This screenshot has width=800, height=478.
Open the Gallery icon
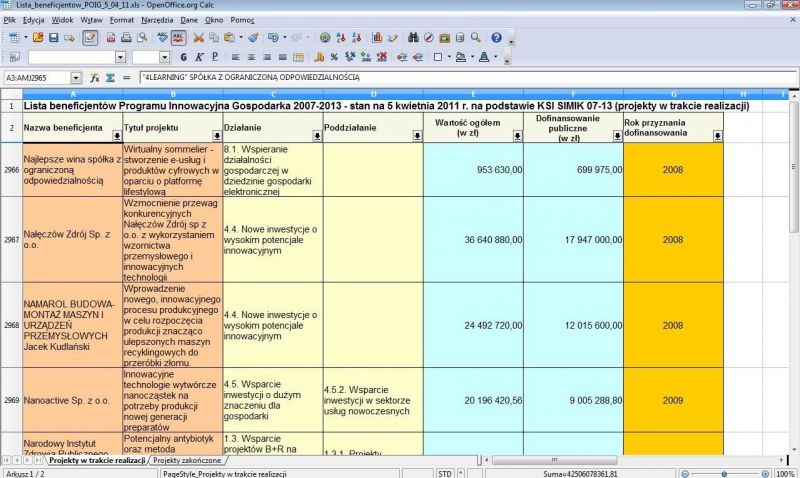(x=444, y=38)
